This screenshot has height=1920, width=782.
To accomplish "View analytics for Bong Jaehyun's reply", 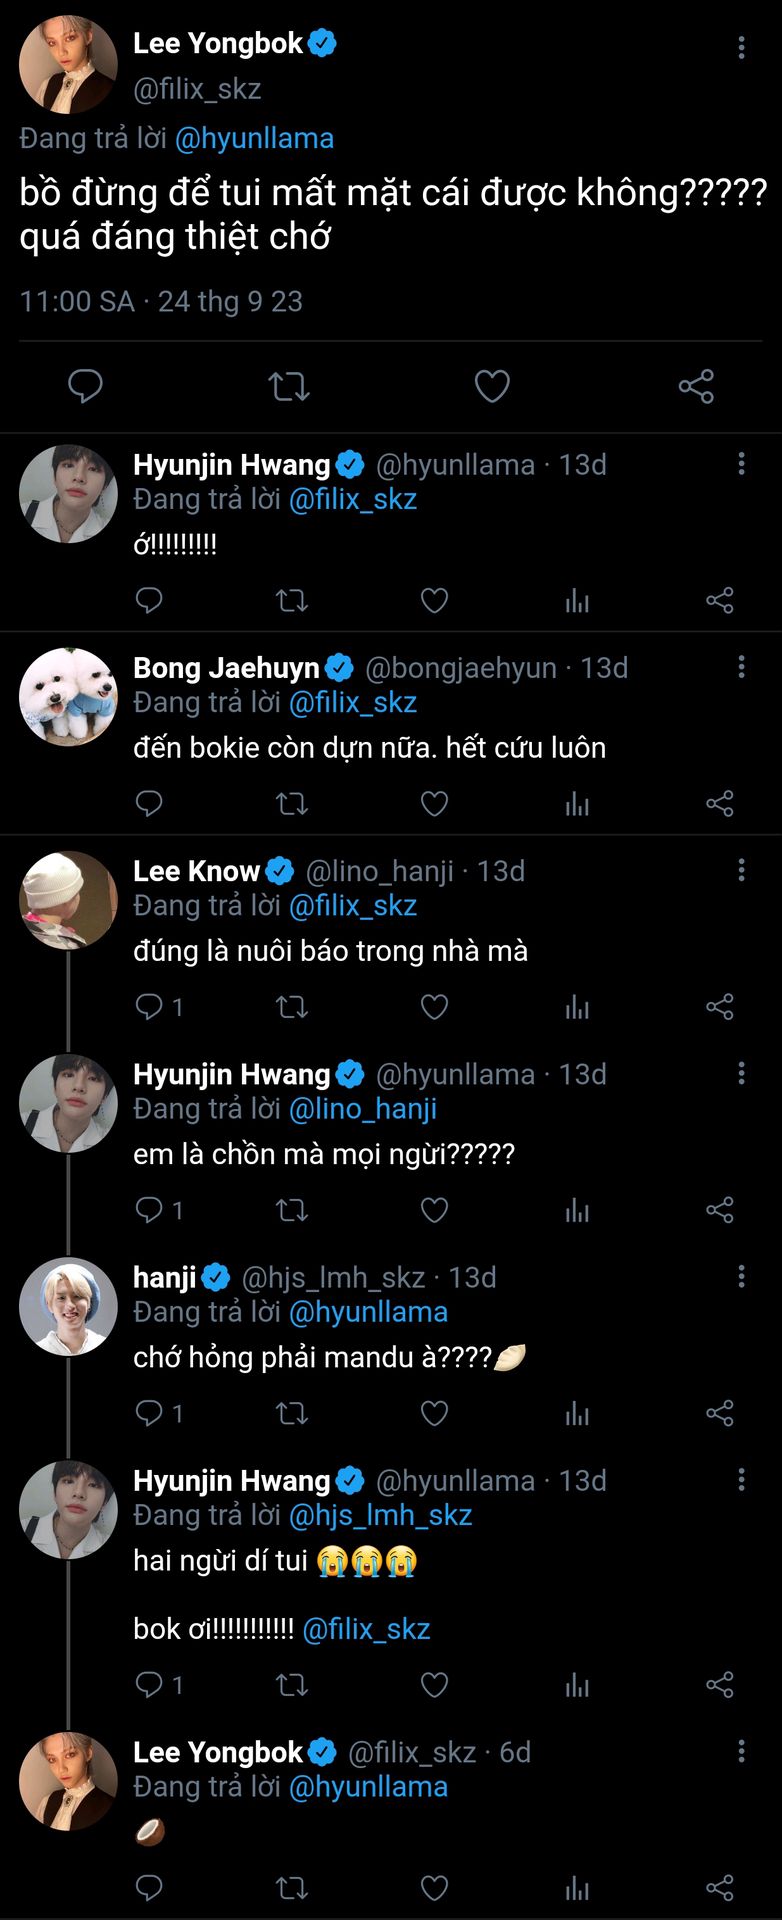I will (577, 803).
